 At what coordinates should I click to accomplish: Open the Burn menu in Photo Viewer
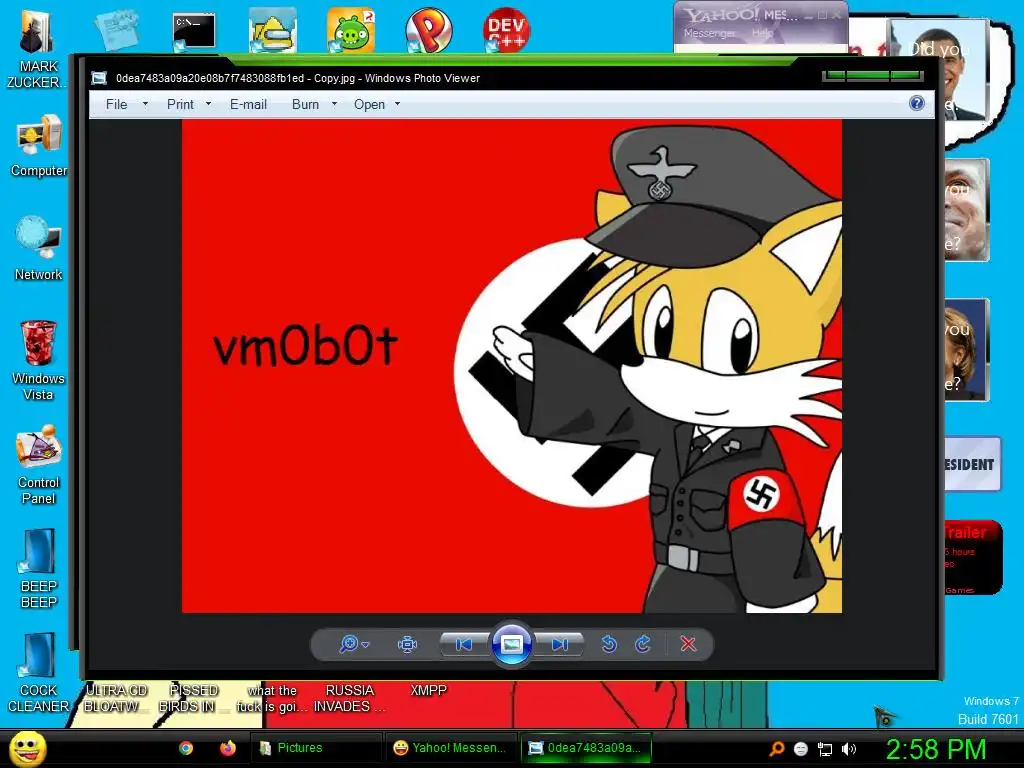(306, 104)
